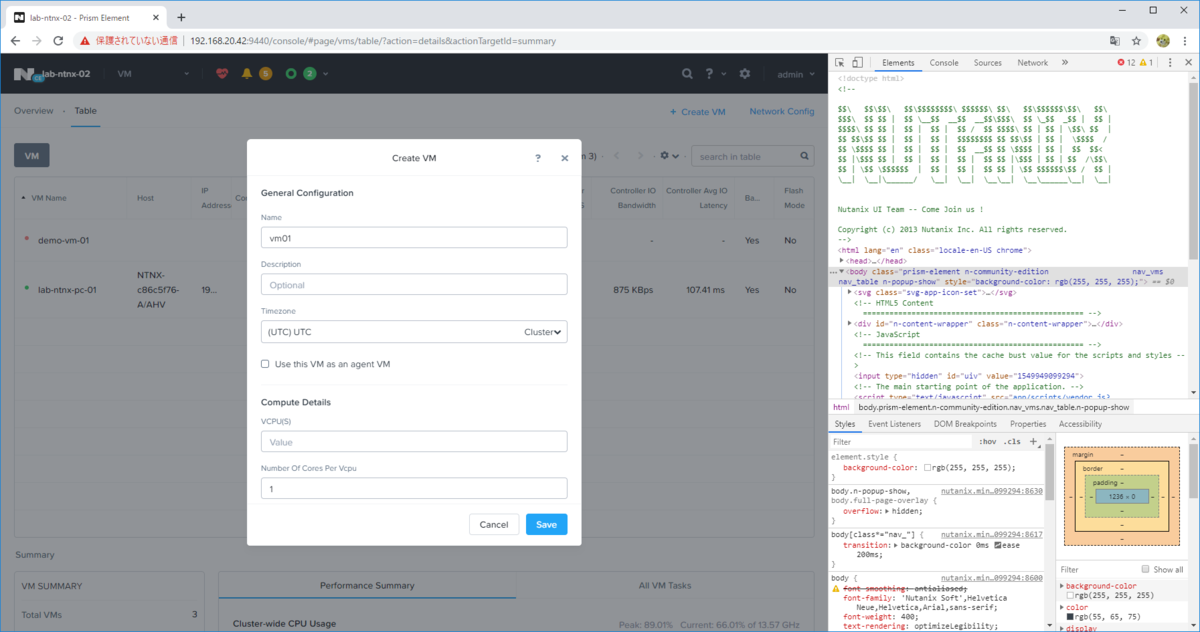Open help in the Create VM dialog
The width and height of the screenshot is (1200, 632).
[x=538, y=158]
